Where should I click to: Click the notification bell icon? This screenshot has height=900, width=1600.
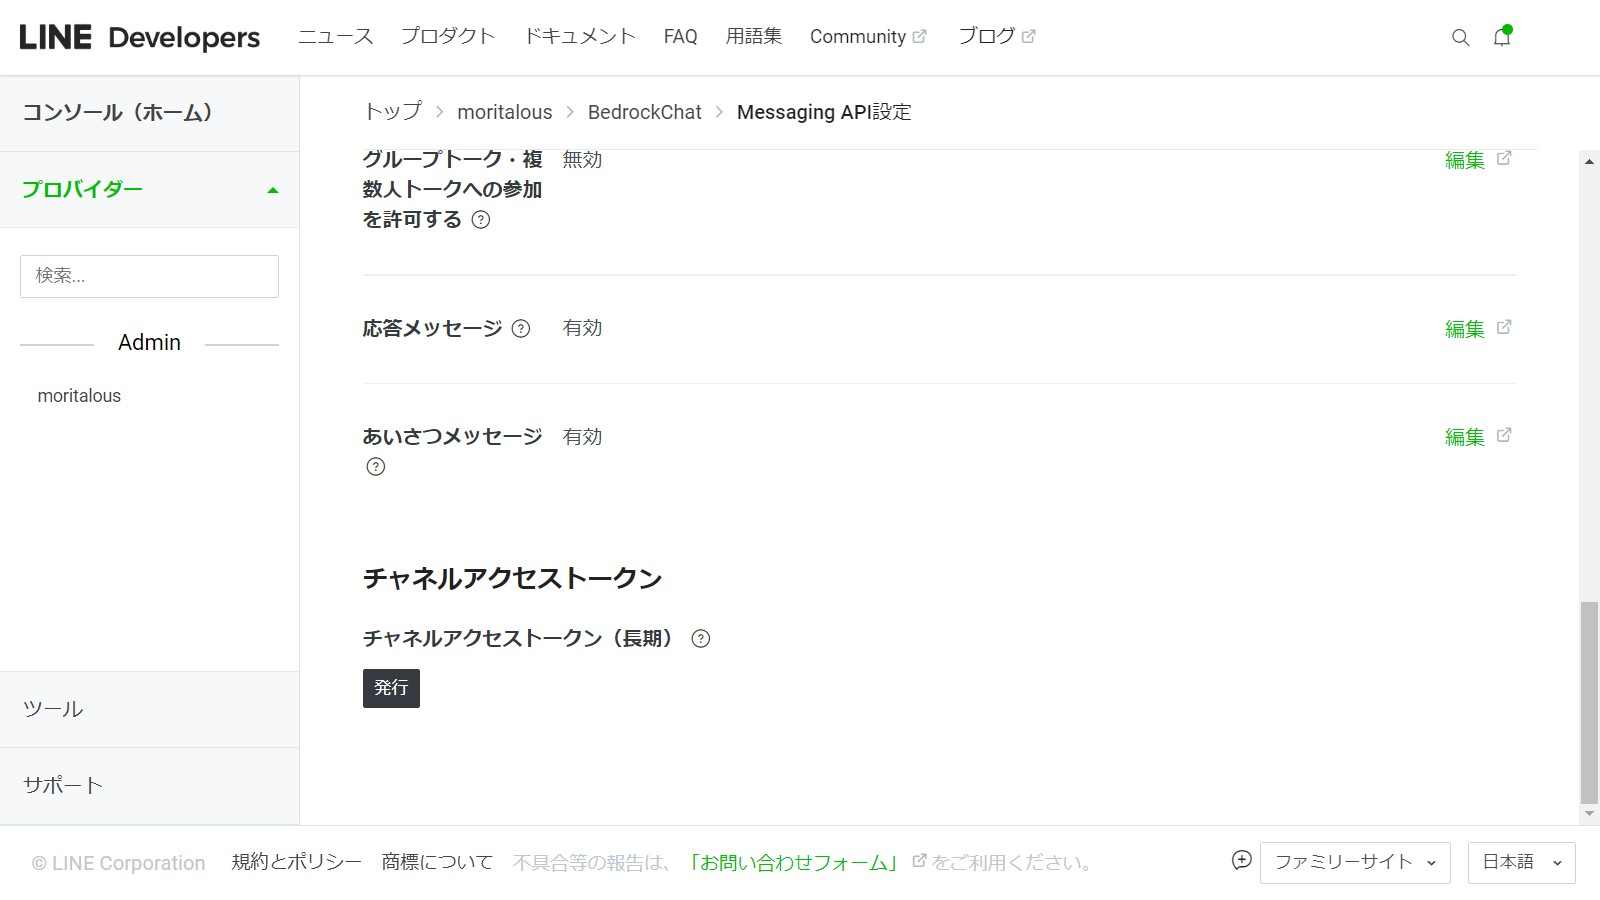[1501, 38]
